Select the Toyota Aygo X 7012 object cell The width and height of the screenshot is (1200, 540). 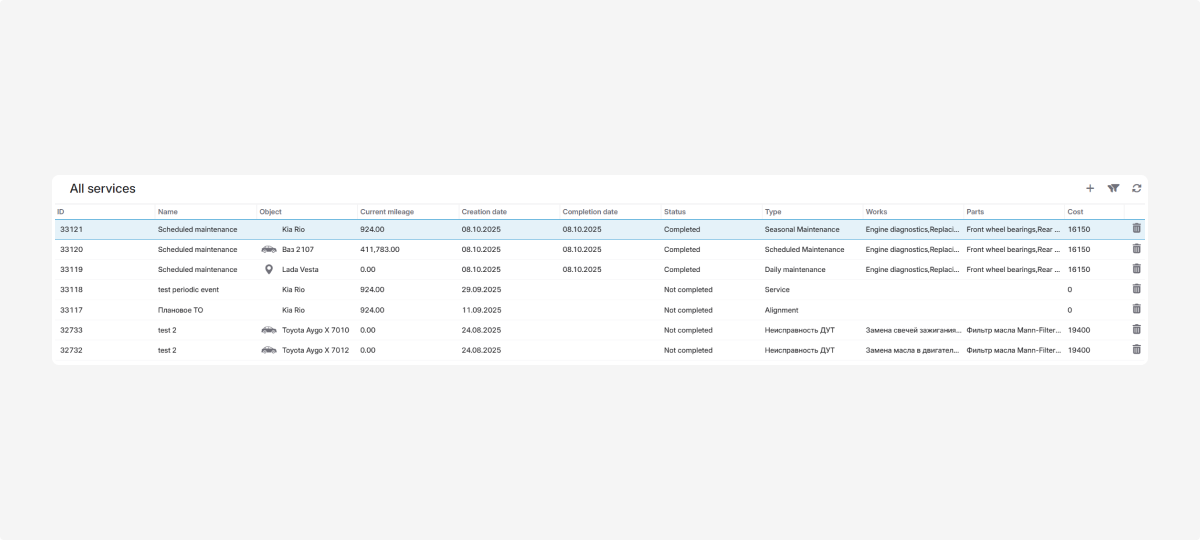[315, 350]
